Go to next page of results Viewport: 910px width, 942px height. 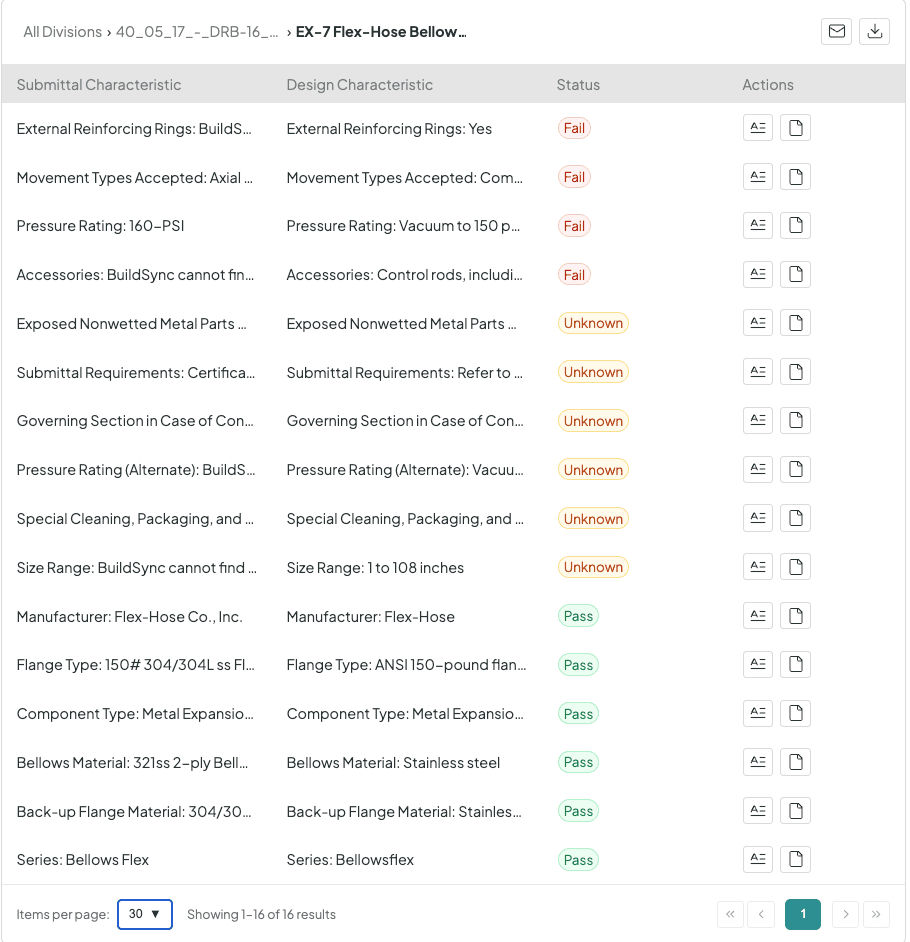pyautogui.click(x=846, y=914)
